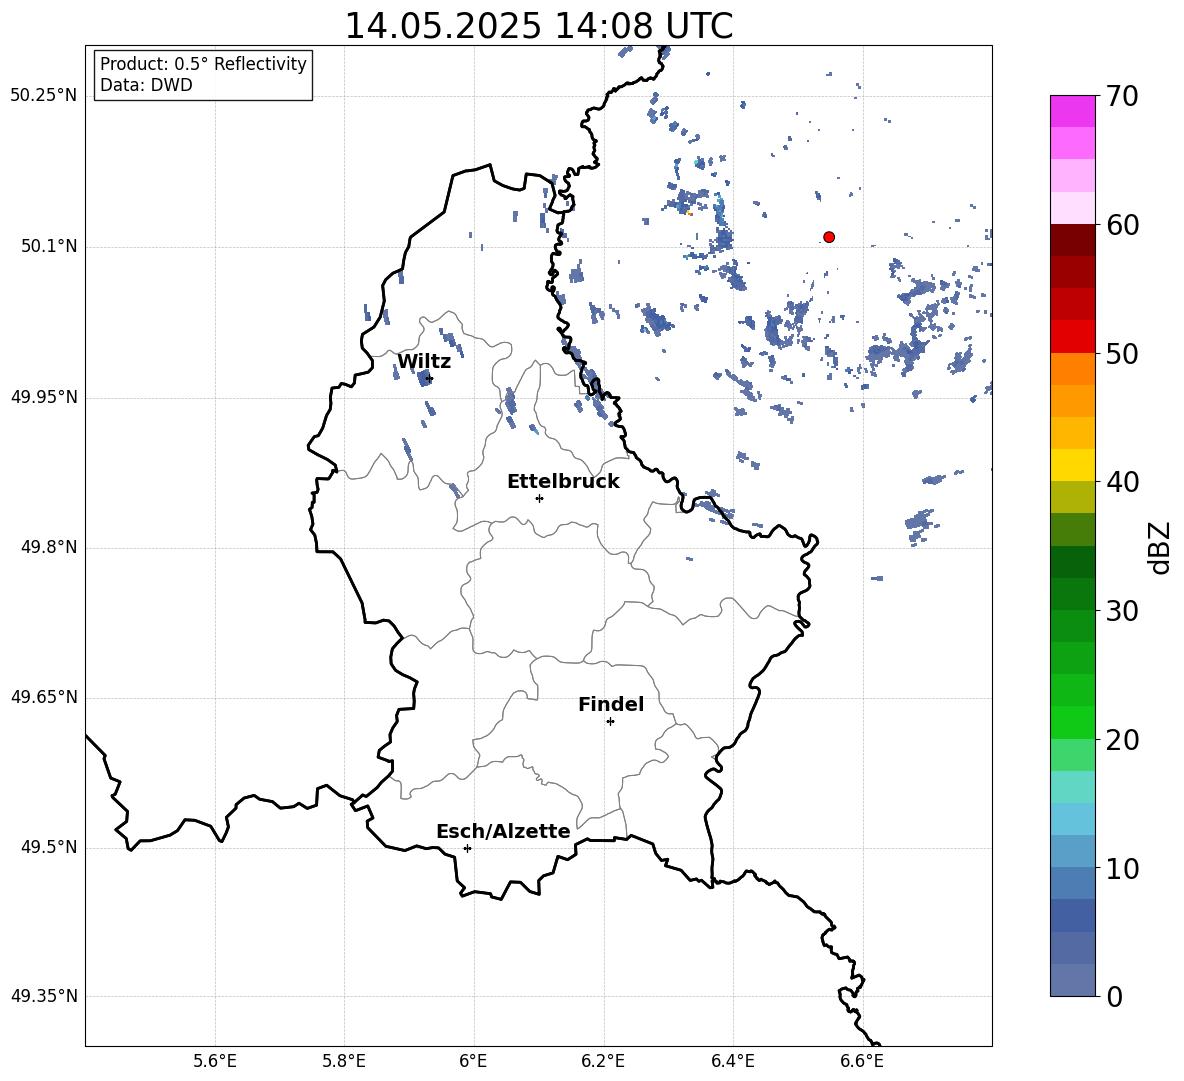Screen dimensions: 1184x1081
Task: Click the dark maroon colorbar segment below 60
Action: [1072, 240]
